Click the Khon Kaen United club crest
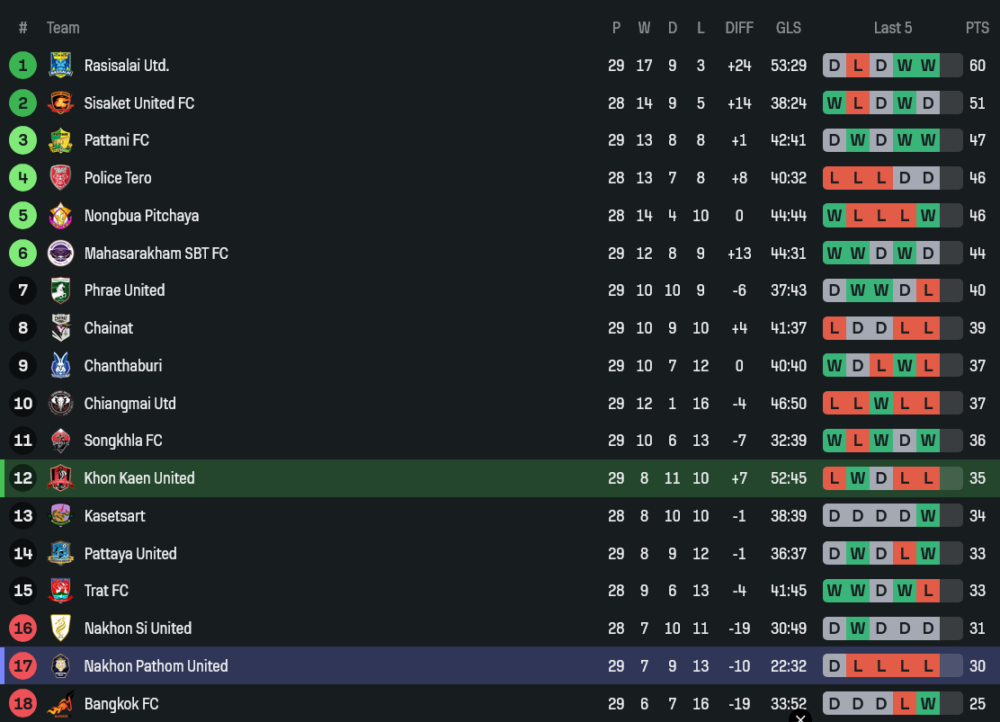Image resolution: width=1000 pixels, height=722 pixels. click(x=60, y=478)
